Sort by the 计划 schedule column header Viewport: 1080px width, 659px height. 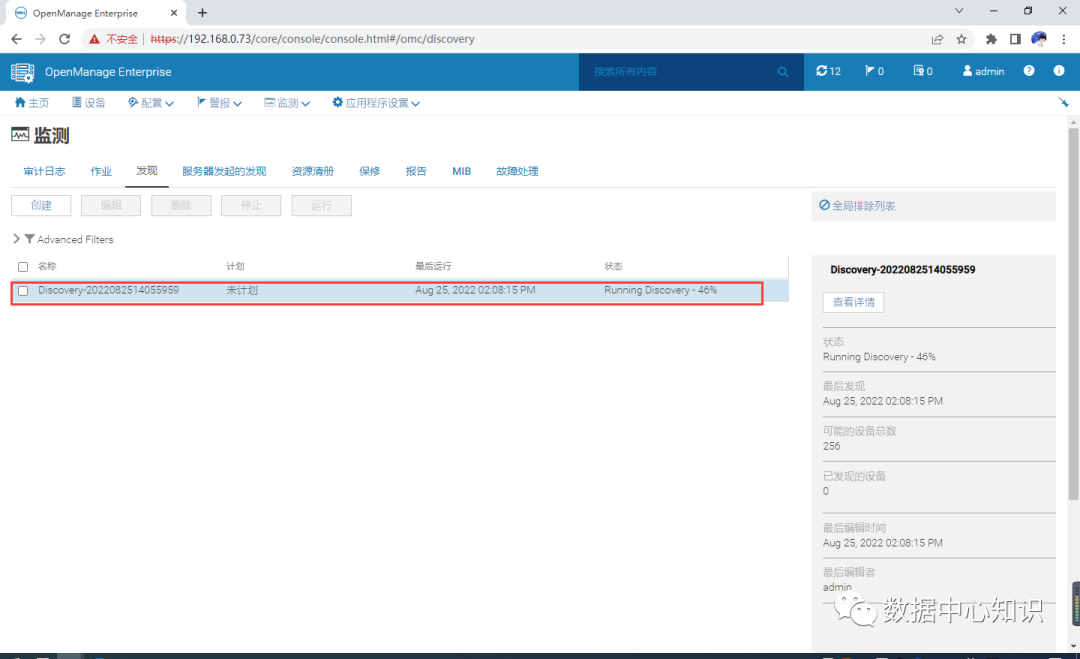pos(236,266)
